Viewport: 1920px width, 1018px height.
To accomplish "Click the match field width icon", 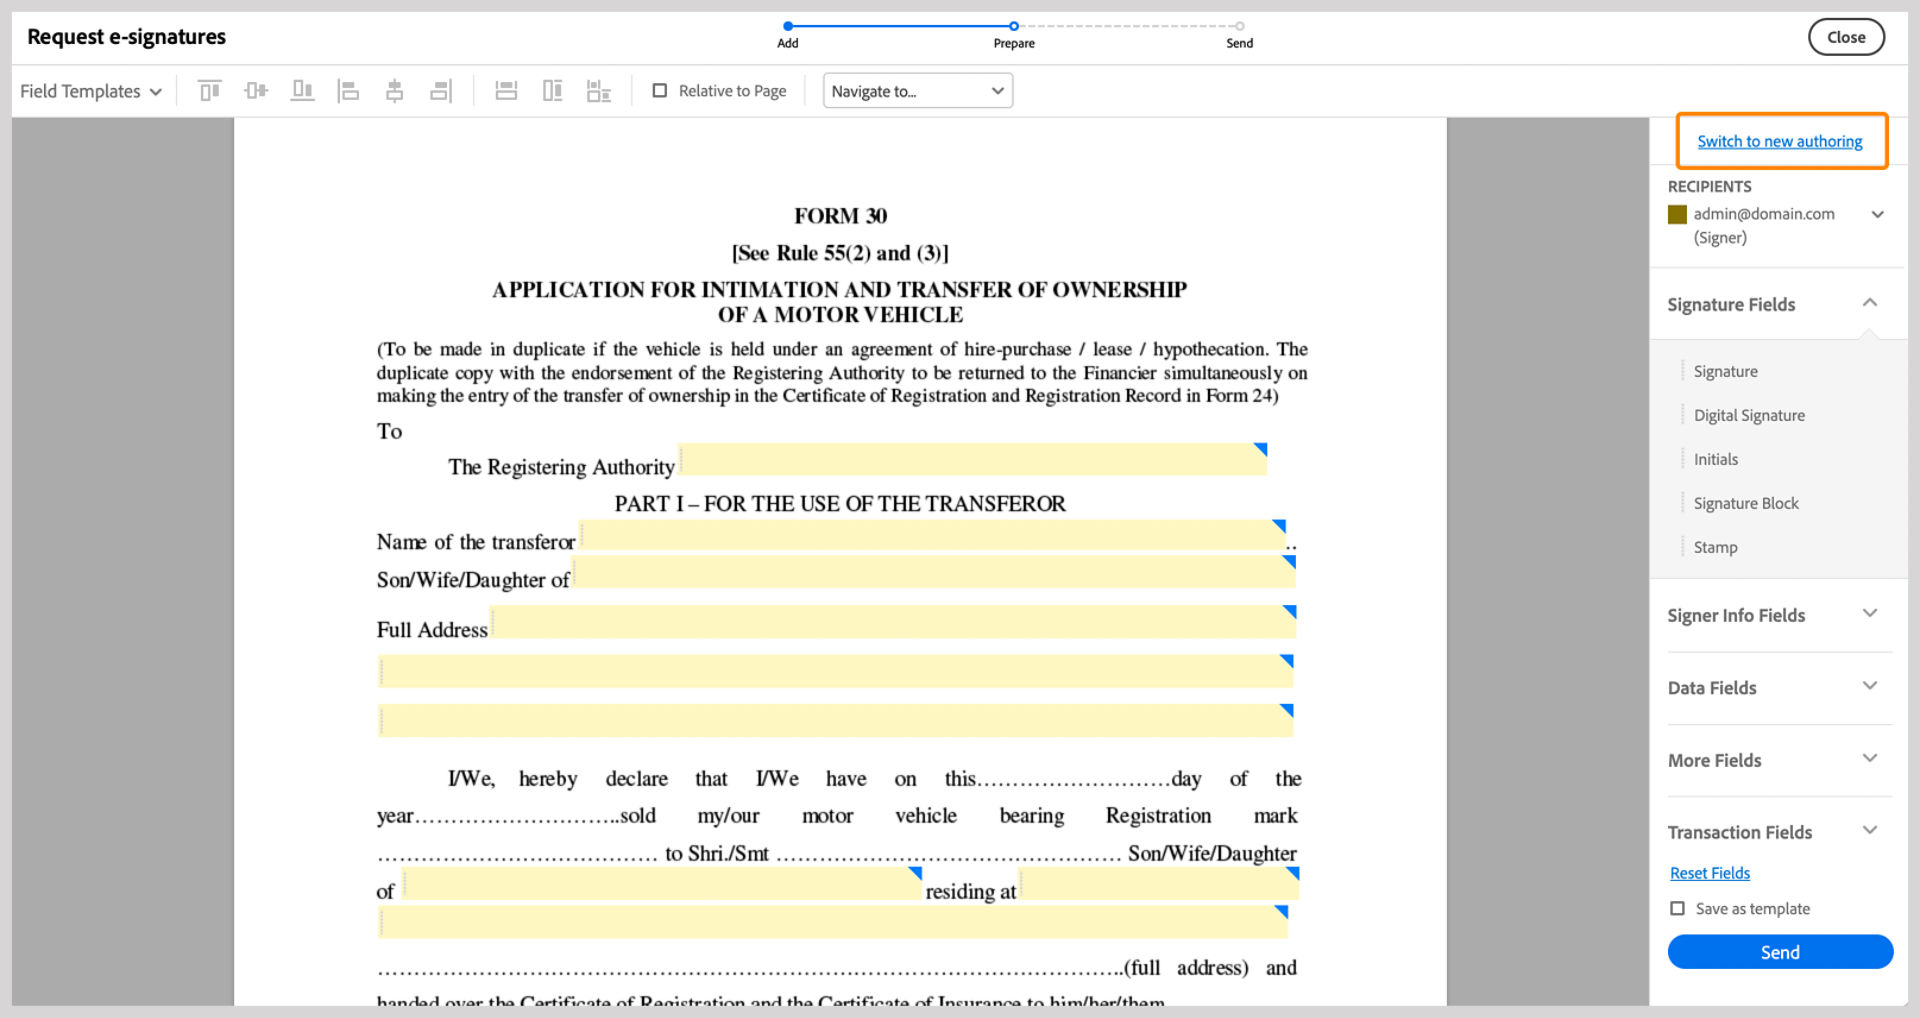I will point(506,91).
